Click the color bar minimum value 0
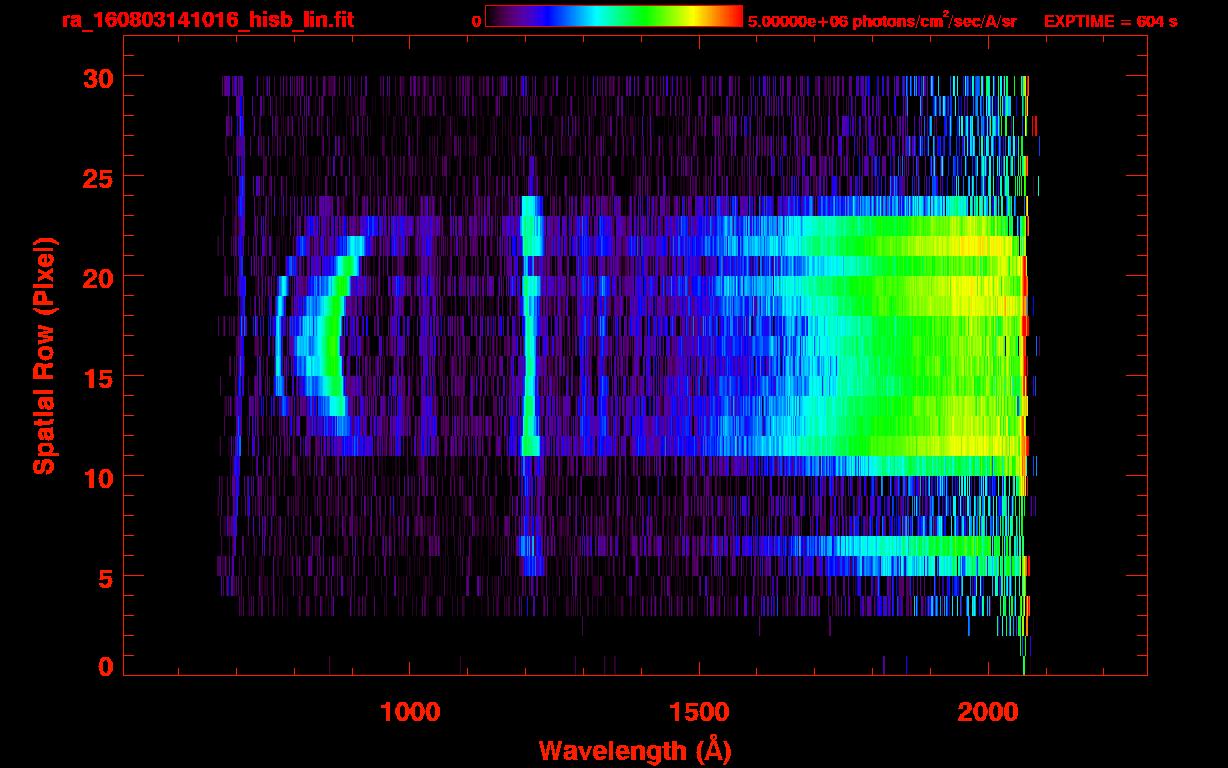 (x=477, y=21)
